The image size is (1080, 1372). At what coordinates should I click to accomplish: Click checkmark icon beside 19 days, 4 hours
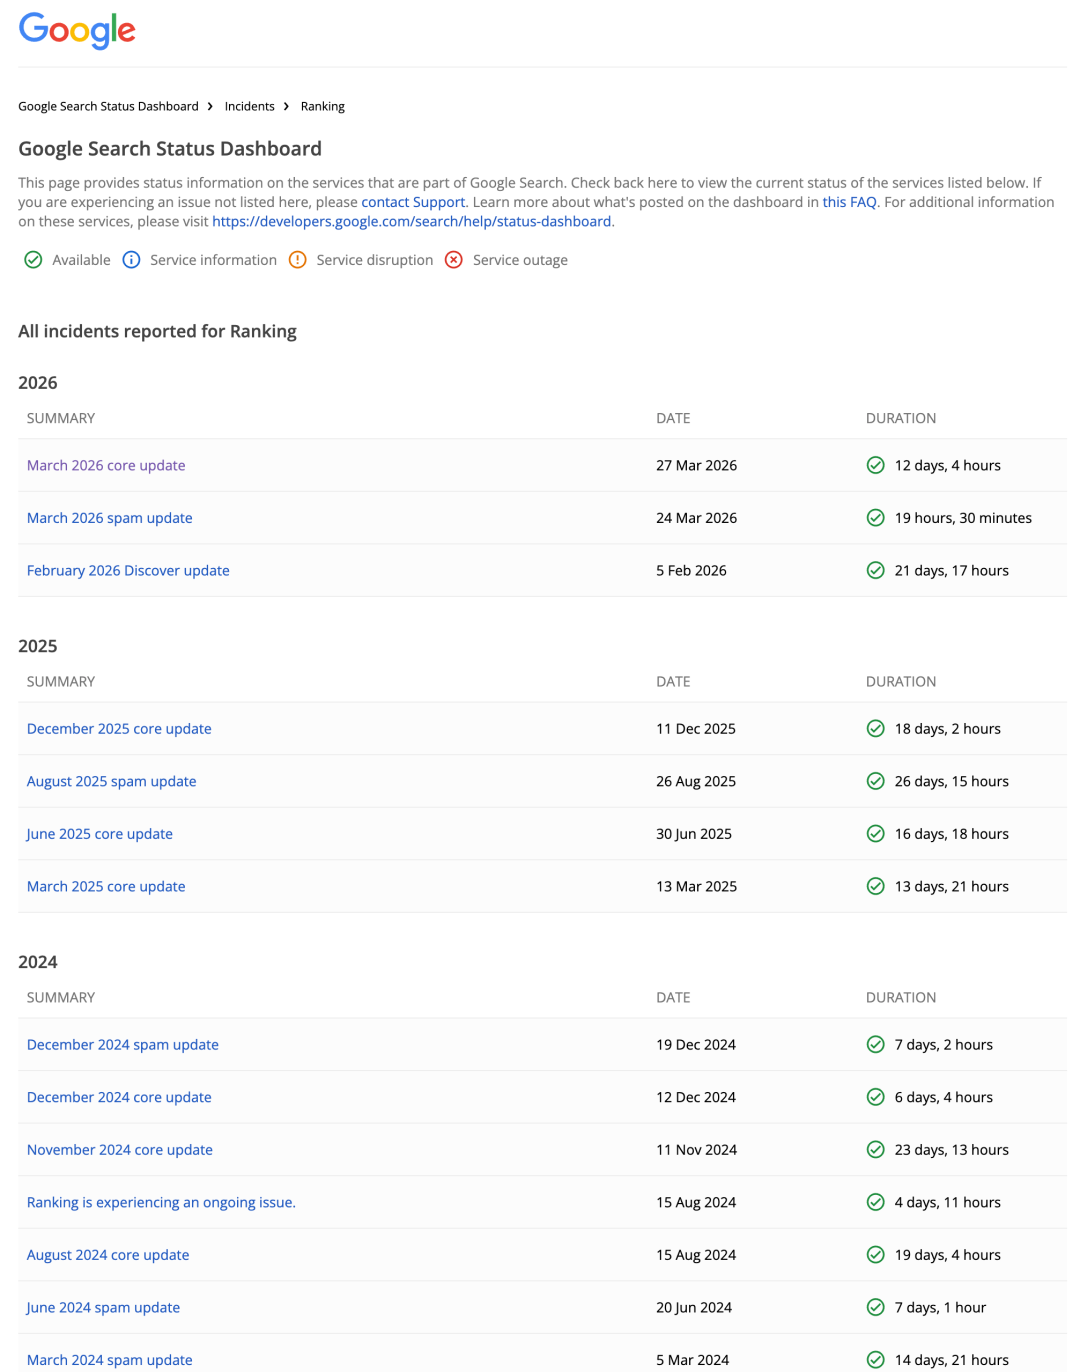point(875,1255)
